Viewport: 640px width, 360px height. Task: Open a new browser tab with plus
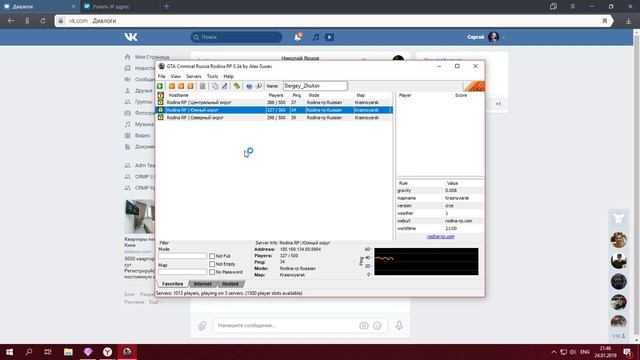click(167, 6)
